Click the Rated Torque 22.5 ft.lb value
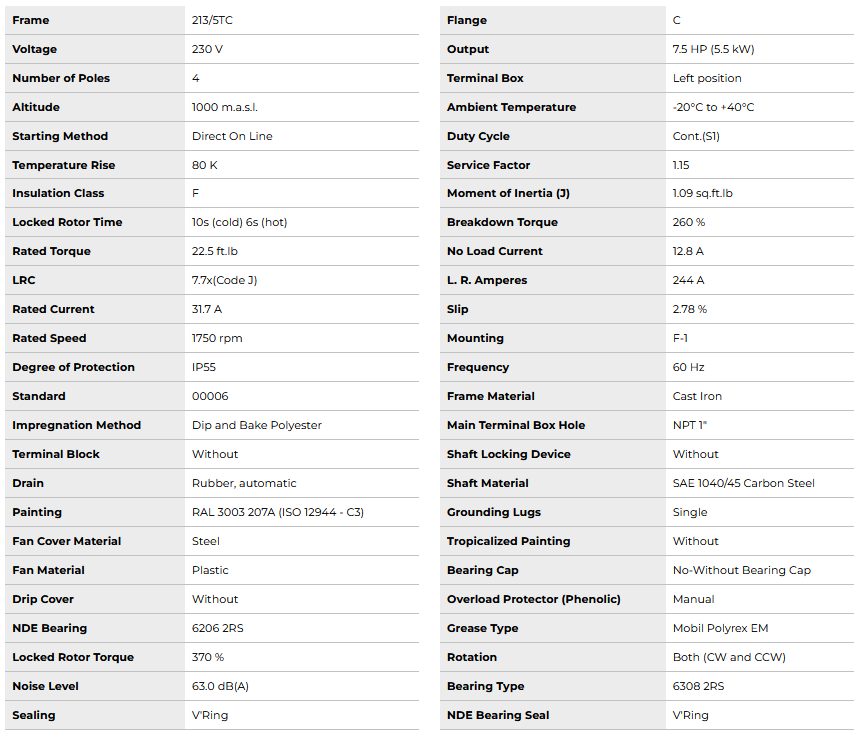 215,251
